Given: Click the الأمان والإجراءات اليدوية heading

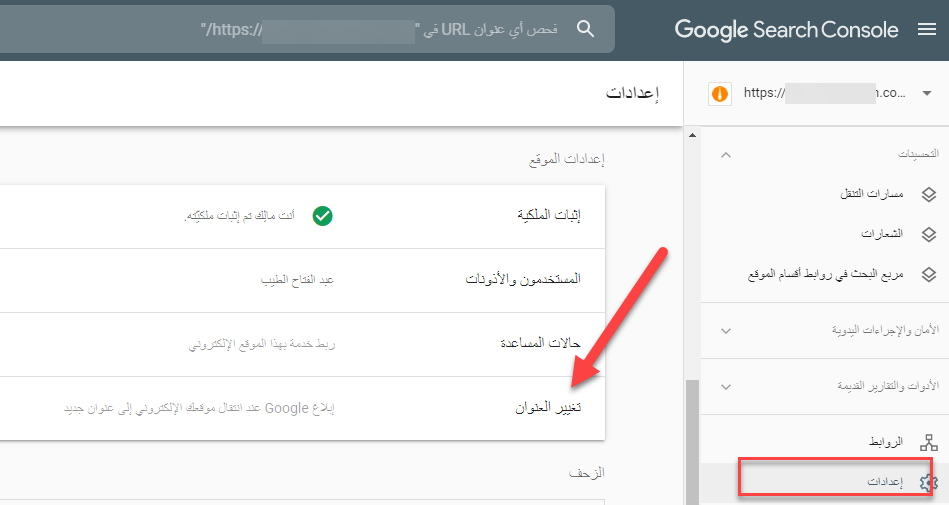Looking at the screenshot, I should tap(885, 330).
